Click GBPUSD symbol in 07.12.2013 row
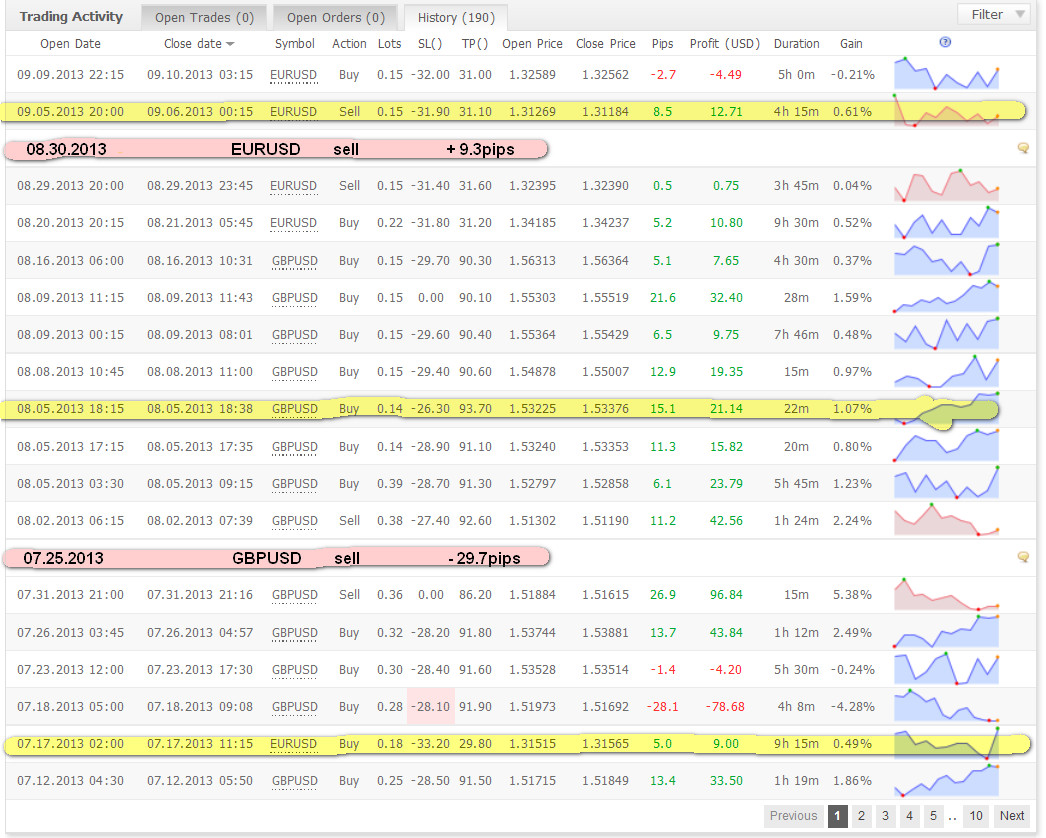This screenshot has width=1046, height=838. 295,781
